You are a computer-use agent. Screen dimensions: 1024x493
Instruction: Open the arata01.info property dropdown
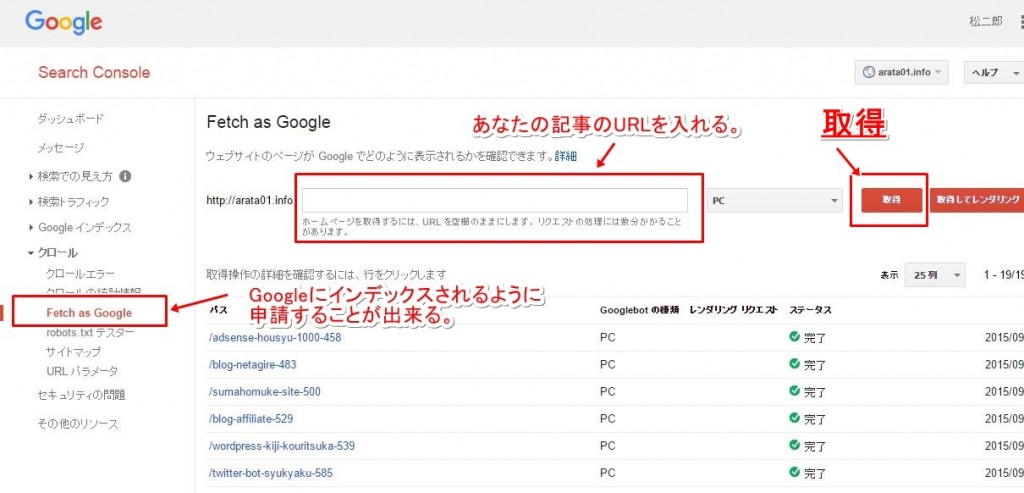coord(901,72)
